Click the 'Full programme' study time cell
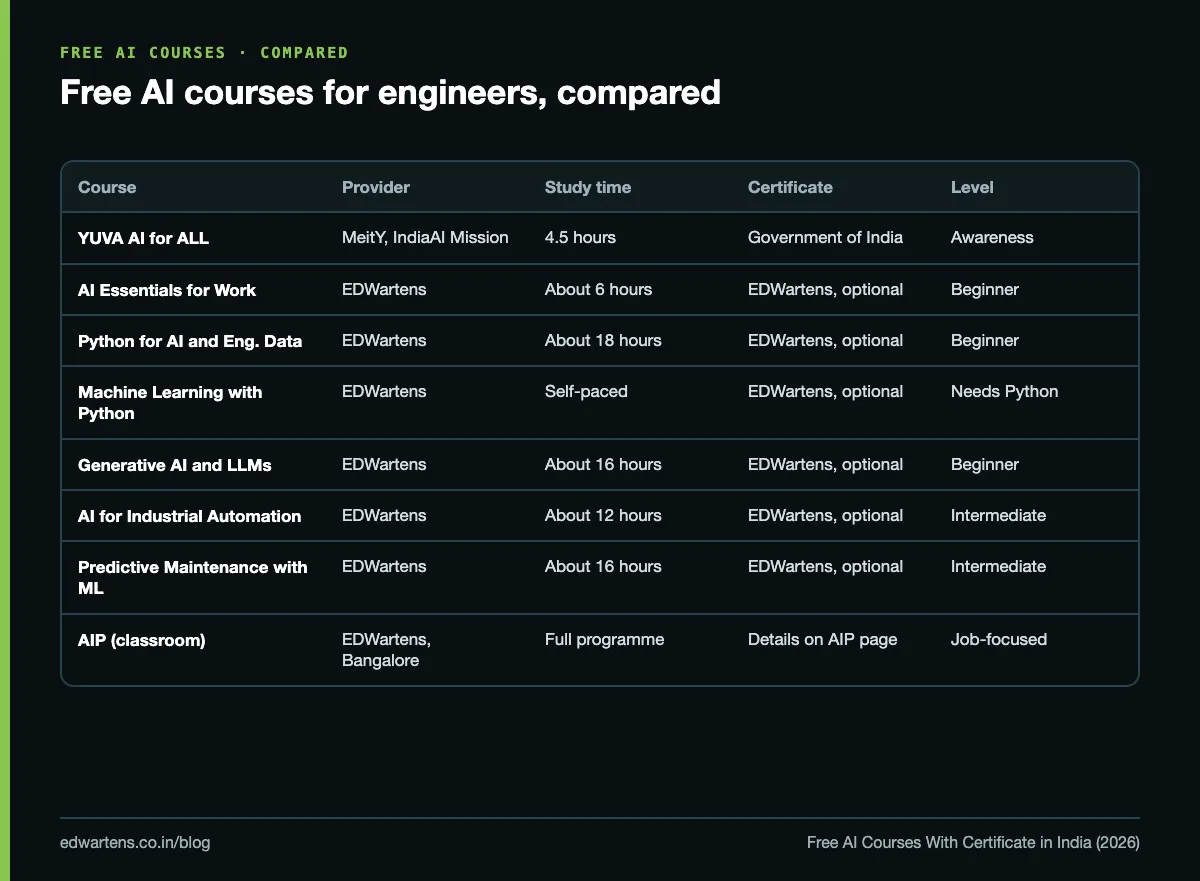This screenshot has height=881, width=1200. [x=604, y=639]
